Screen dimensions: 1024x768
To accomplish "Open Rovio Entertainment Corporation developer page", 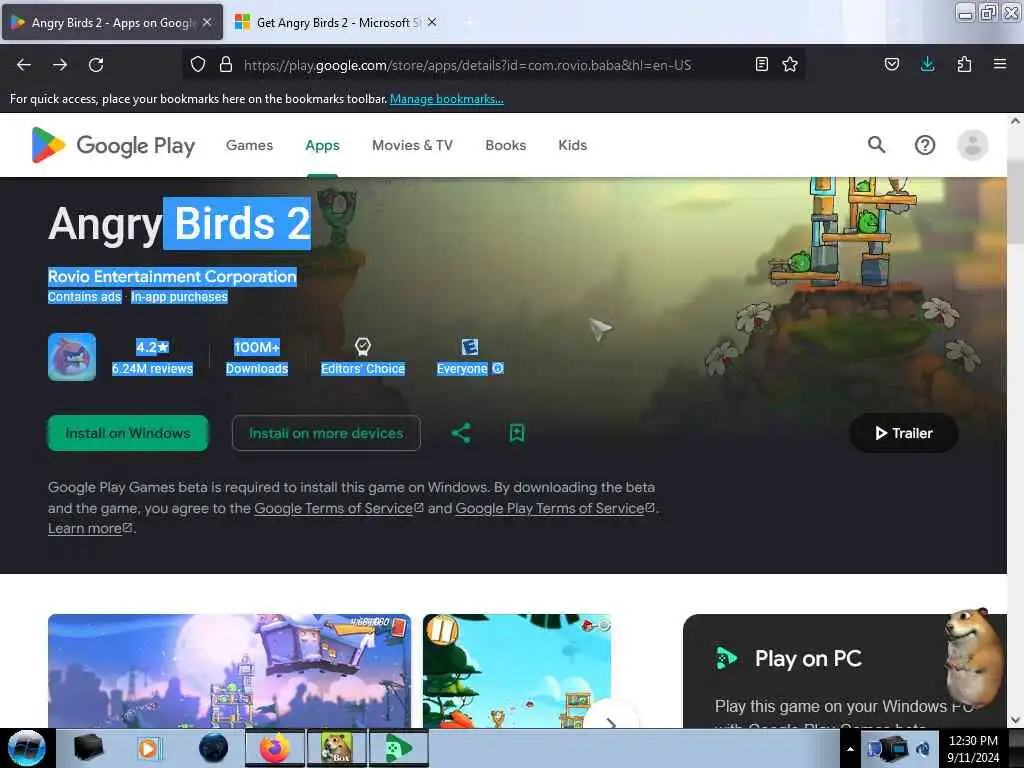I will pos(172,277).
